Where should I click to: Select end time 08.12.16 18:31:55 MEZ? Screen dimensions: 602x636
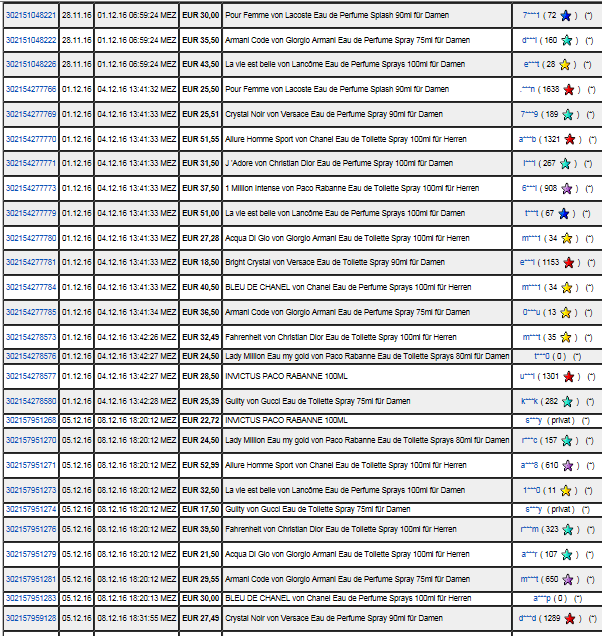tap(137, 618)
